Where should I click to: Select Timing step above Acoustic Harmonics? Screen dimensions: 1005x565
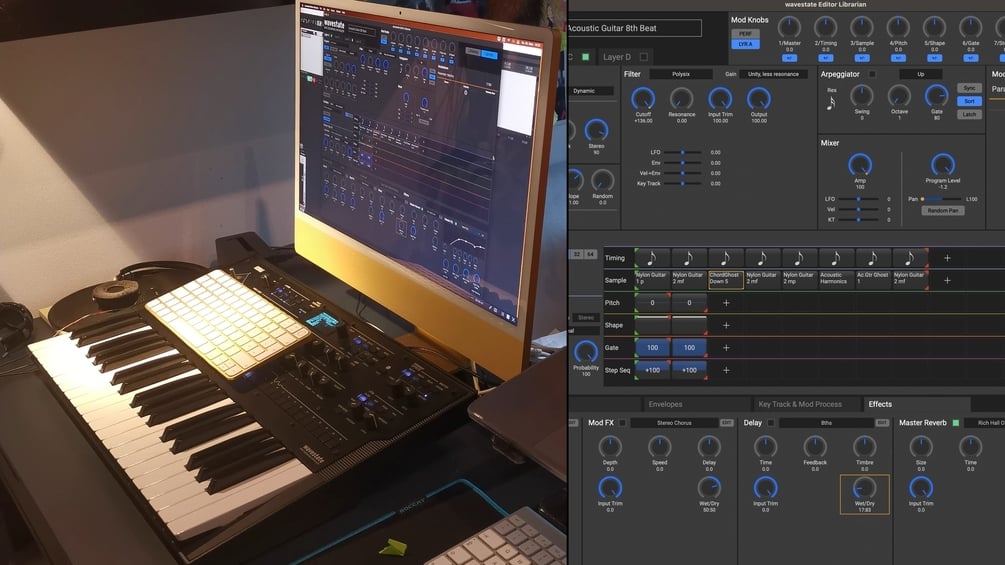point(836,258)
